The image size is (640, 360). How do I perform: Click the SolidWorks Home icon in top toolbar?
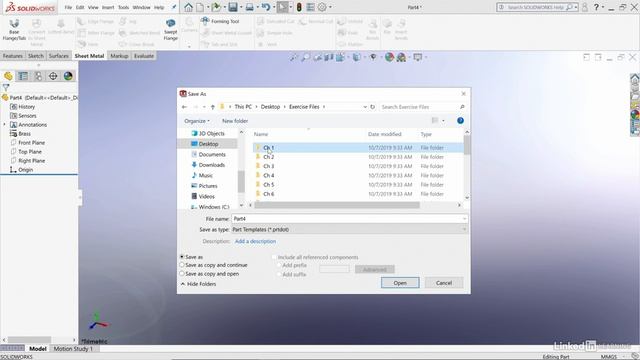point(188,7)
